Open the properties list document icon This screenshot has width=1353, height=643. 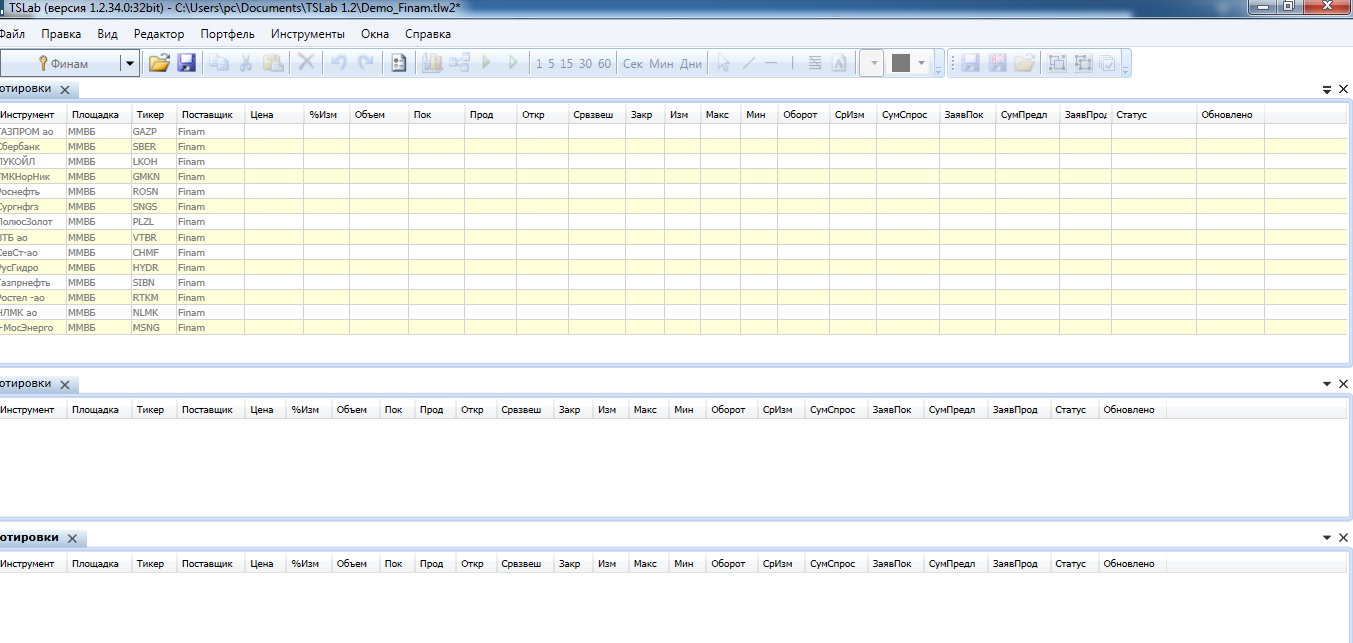[399, 63]
